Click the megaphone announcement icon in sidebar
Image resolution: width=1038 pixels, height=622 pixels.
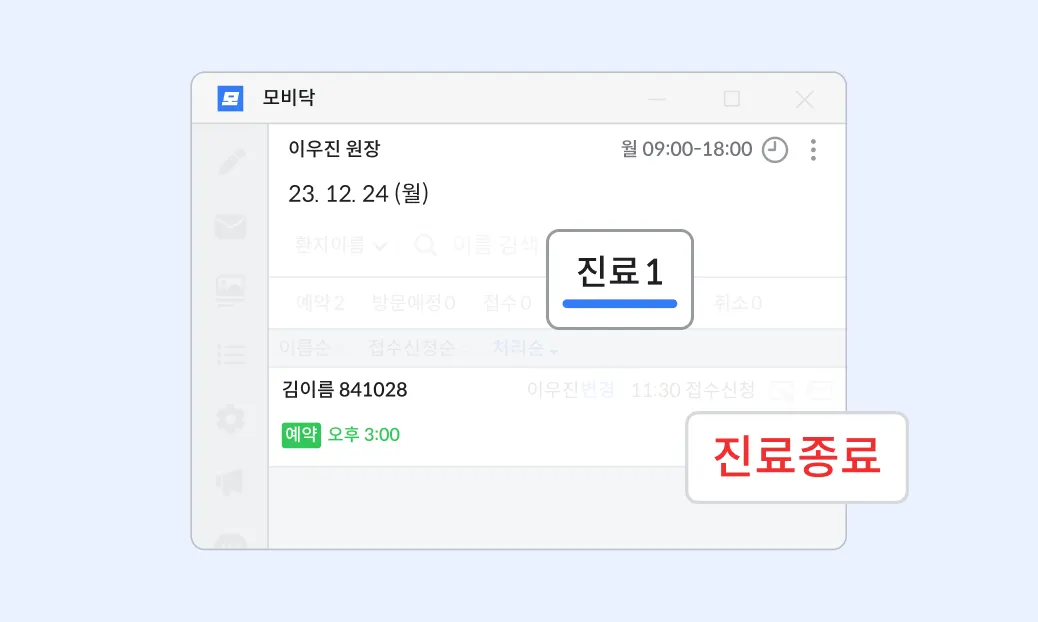[x=230, y=482]
